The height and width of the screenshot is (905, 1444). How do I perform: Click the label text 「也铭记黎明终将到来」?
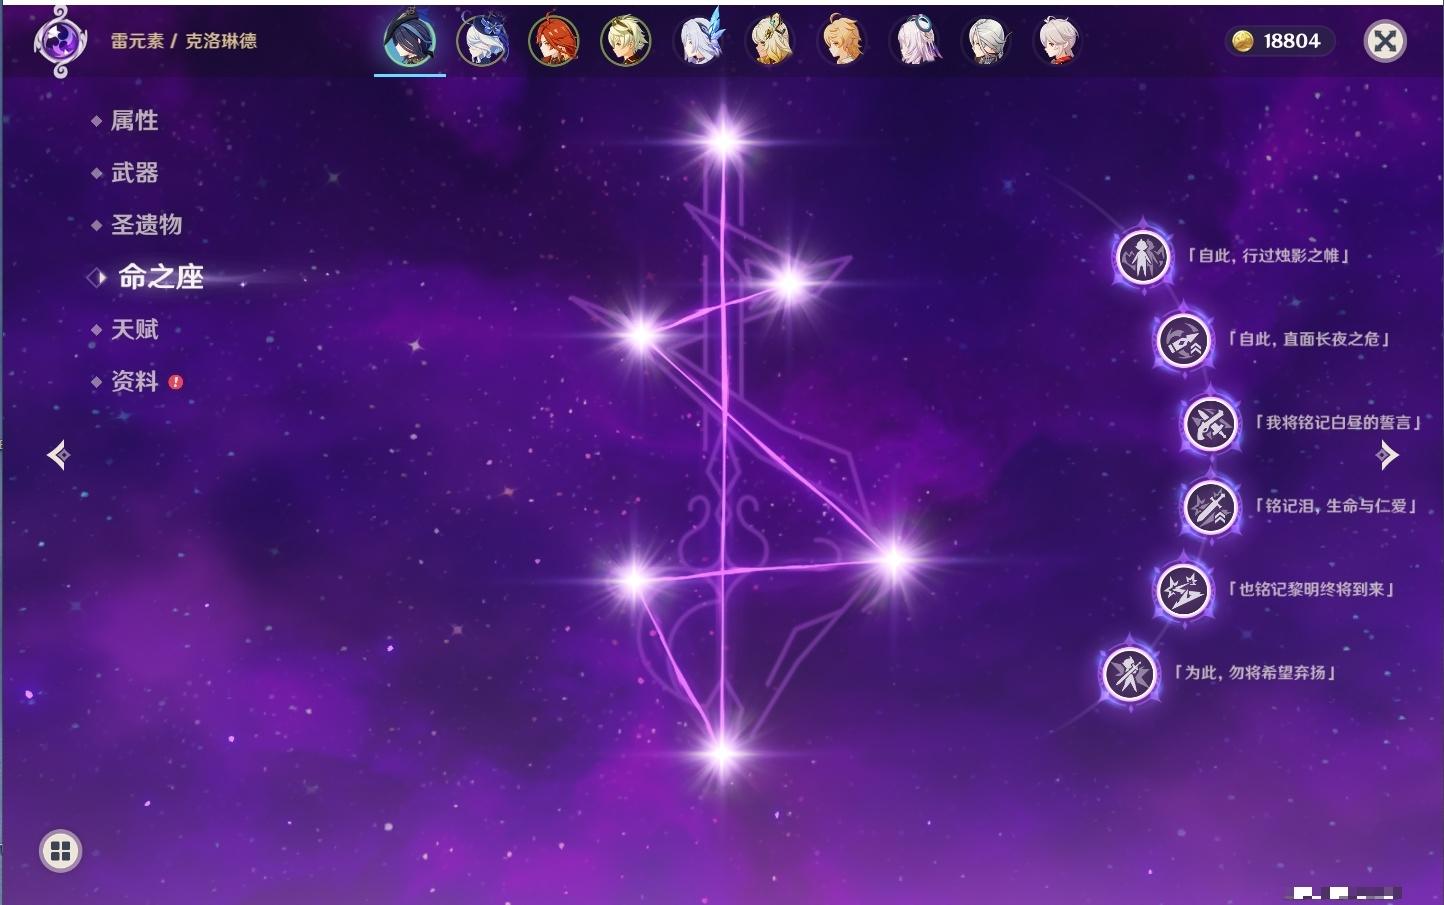1311,589
